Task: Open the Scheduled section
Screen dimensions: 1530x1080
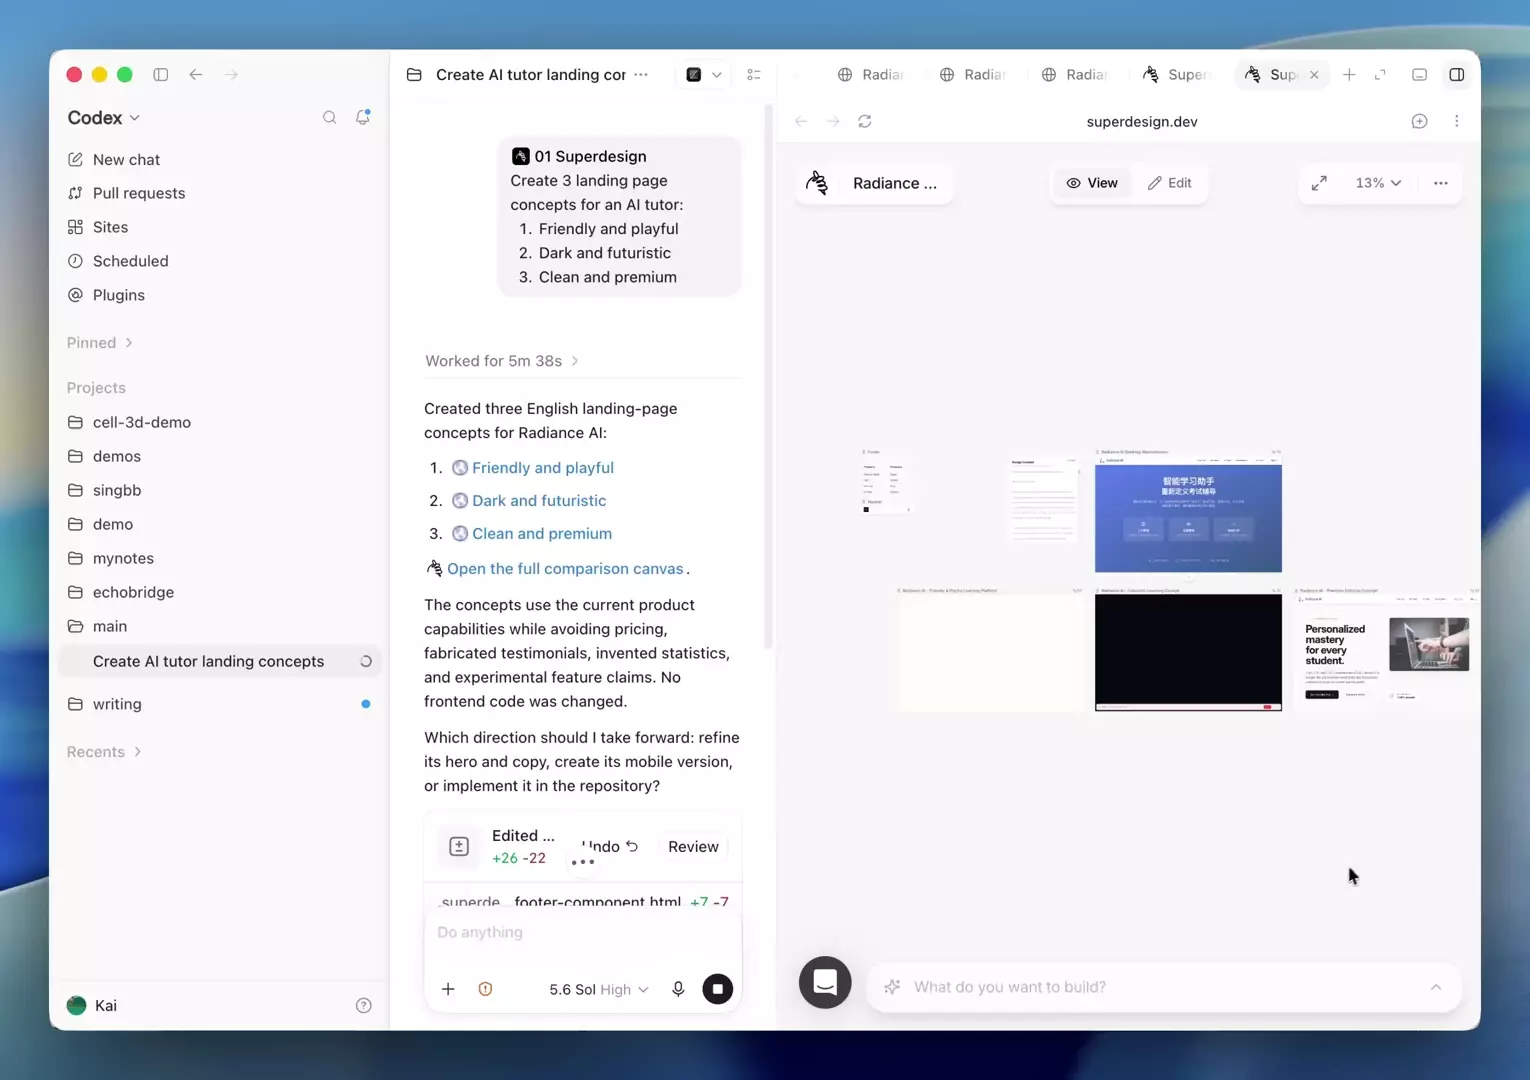Action: tap(130, 261)
